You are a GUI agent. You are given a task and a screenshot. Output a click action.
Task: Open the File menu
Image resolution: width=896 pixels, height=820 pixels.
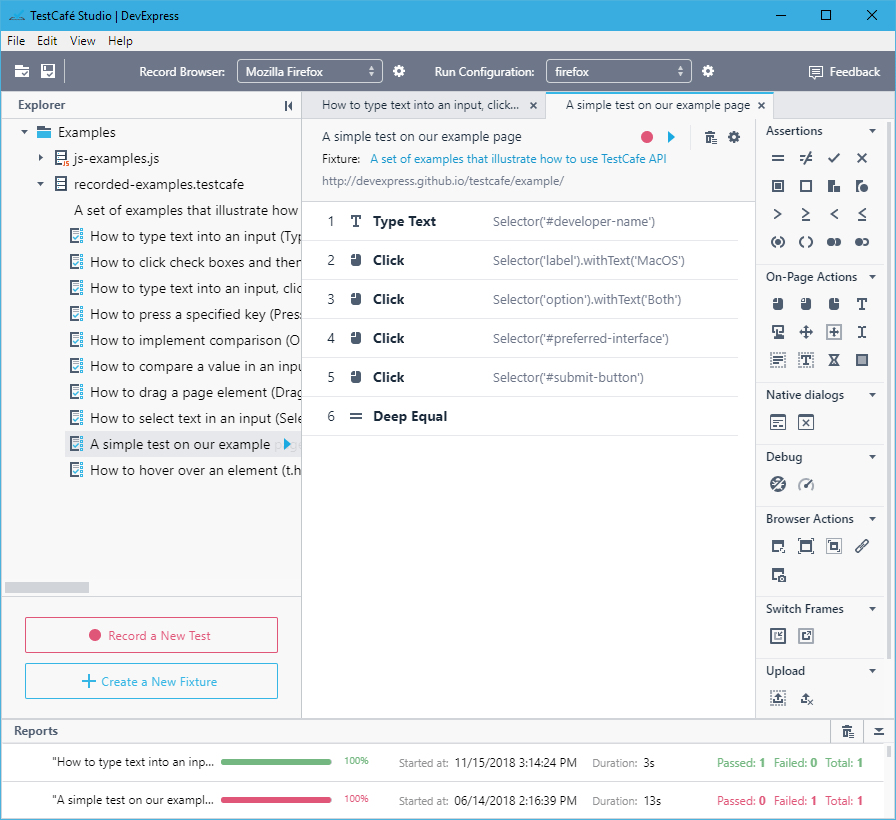pos(16,41)
